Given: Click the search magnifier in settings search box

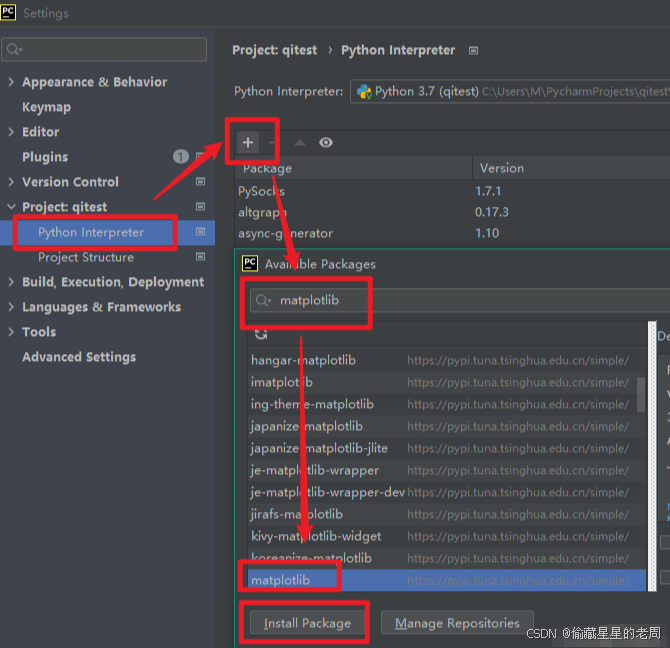Looking at the screenshot, I should [14, 49].
